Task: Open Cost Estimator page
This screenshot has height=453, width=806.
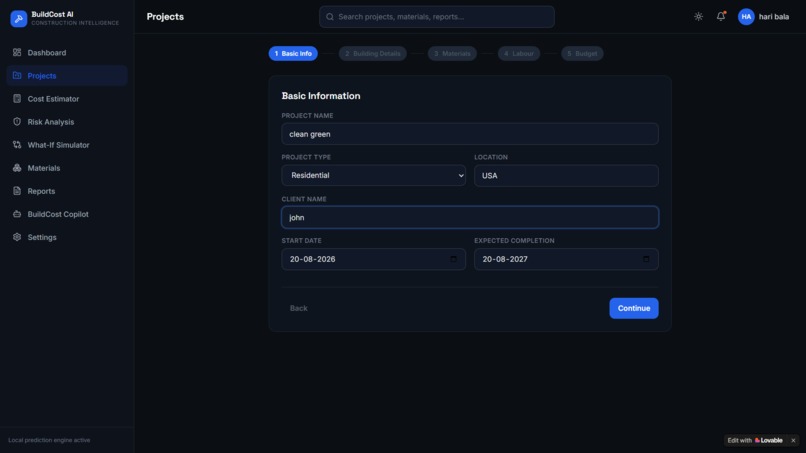Action: [67, 98]
